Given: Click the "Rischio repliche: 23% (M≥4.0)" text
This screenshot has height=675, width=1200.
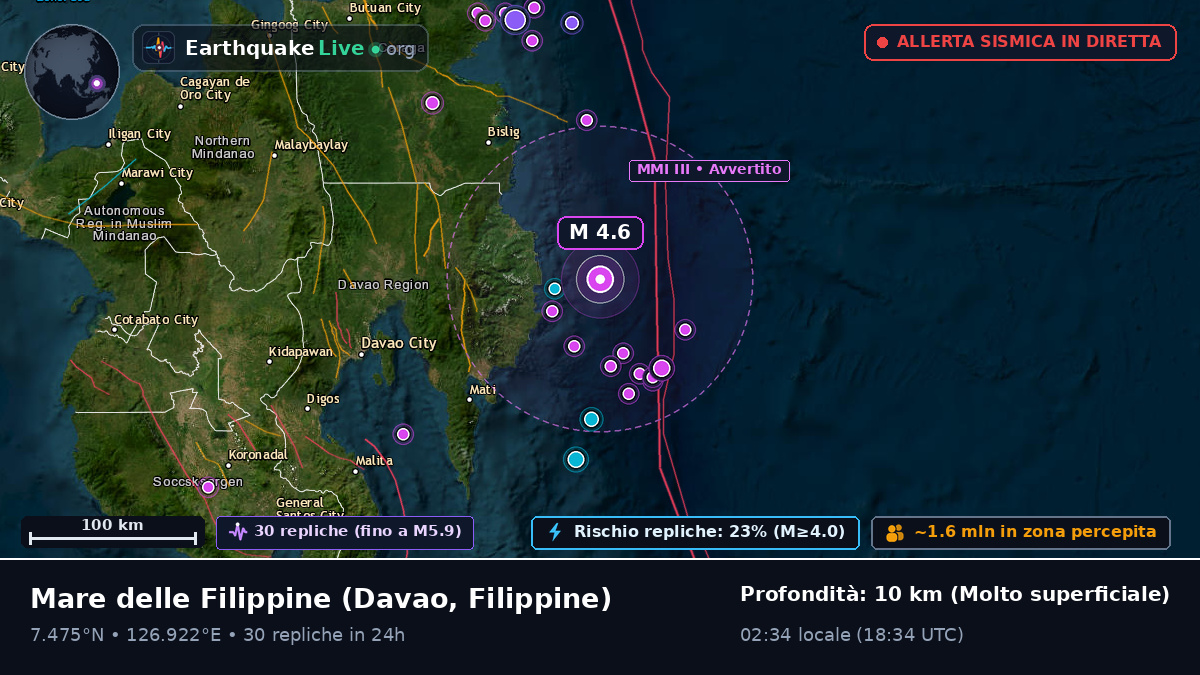Looking at the screenshot, I should click(710, 532).
